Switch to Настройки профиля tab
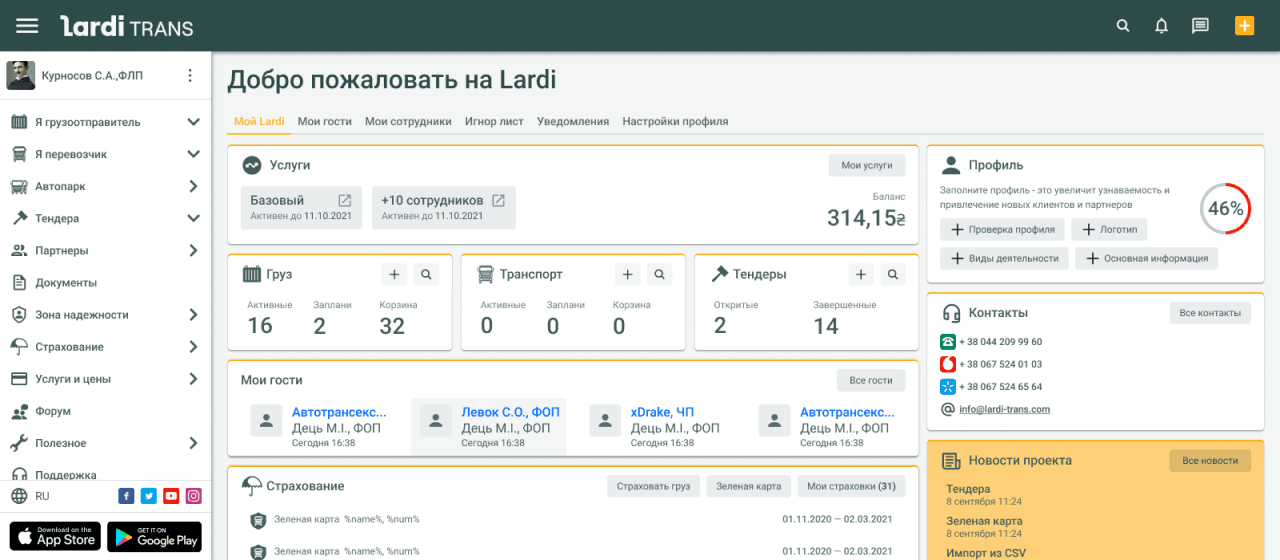This screenshot has width=1280, height=560. coord(675,121)
